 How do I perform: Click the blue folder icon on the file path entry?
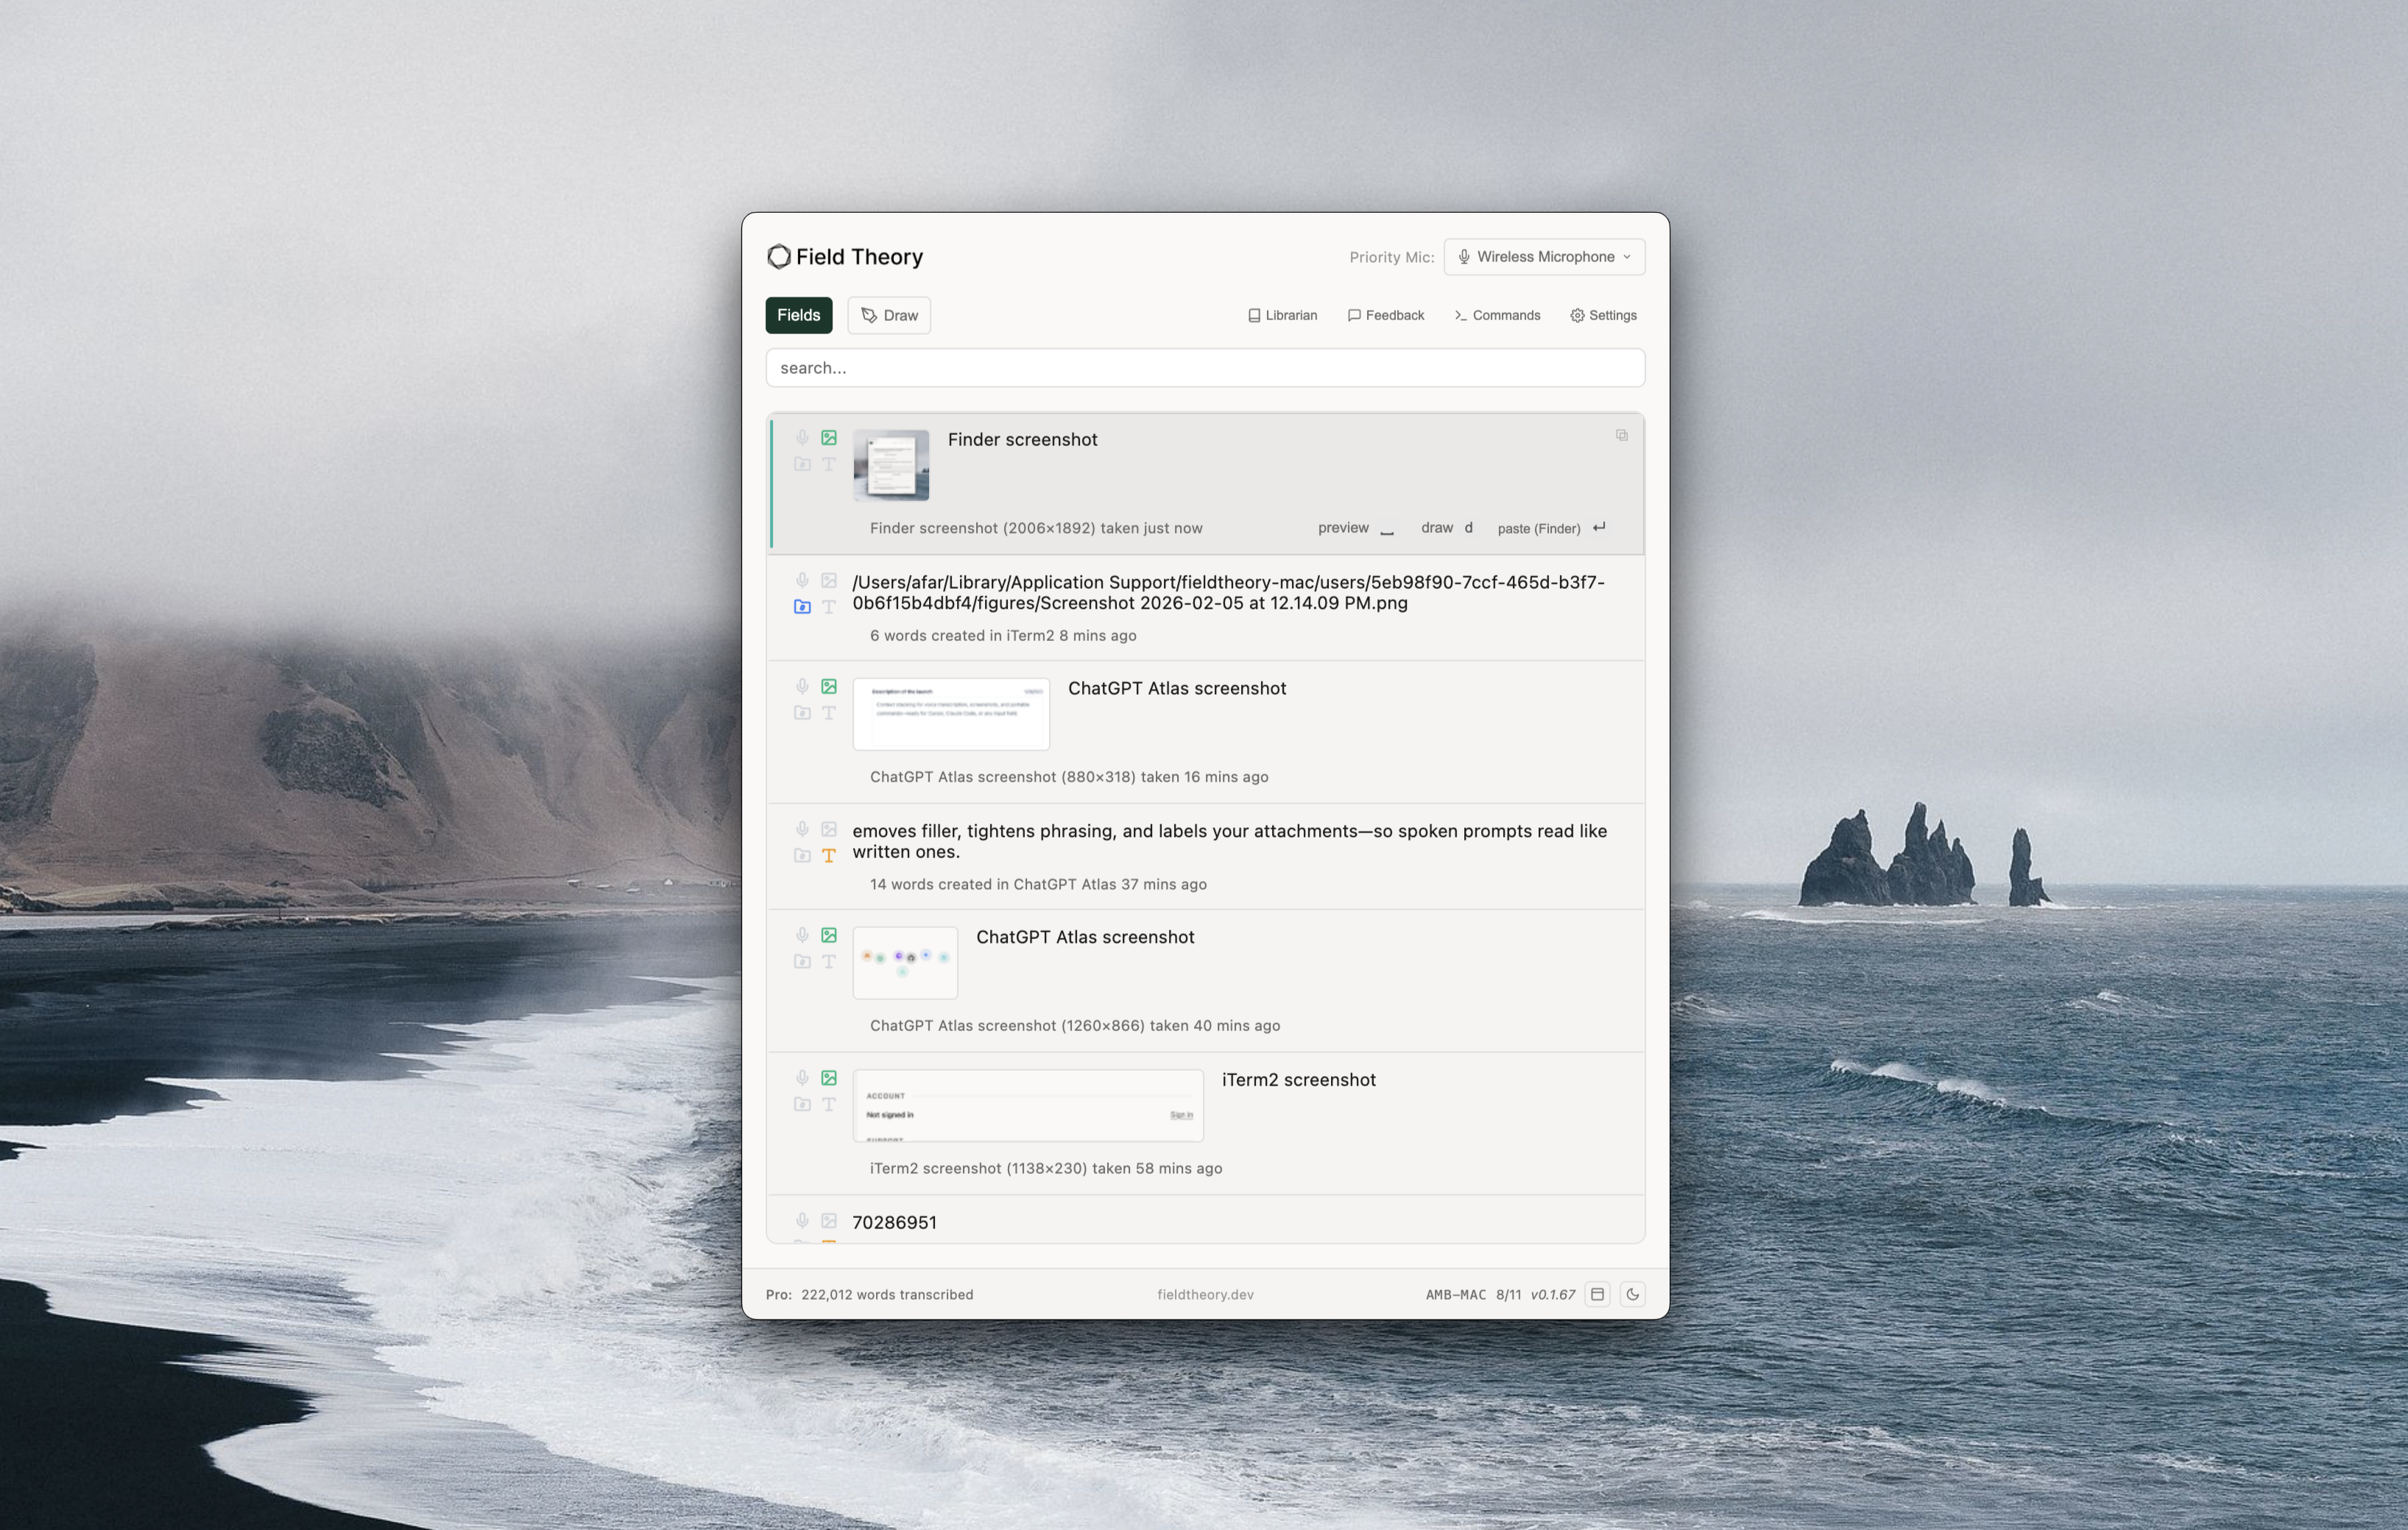coord(802,607)
